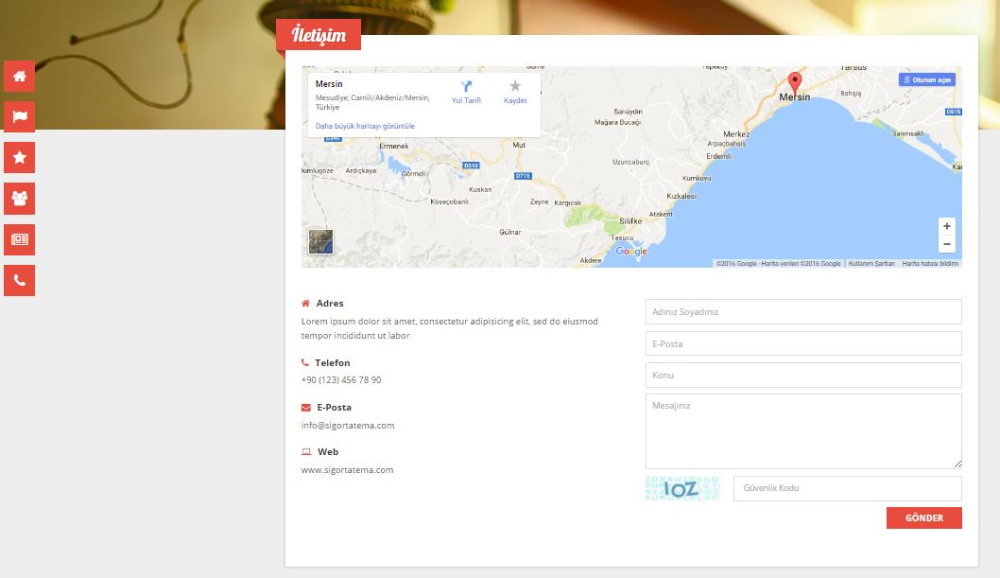1000x578 pixels.
Task: Click the Lorem ipsum address text
Action: tap(450, 329)
